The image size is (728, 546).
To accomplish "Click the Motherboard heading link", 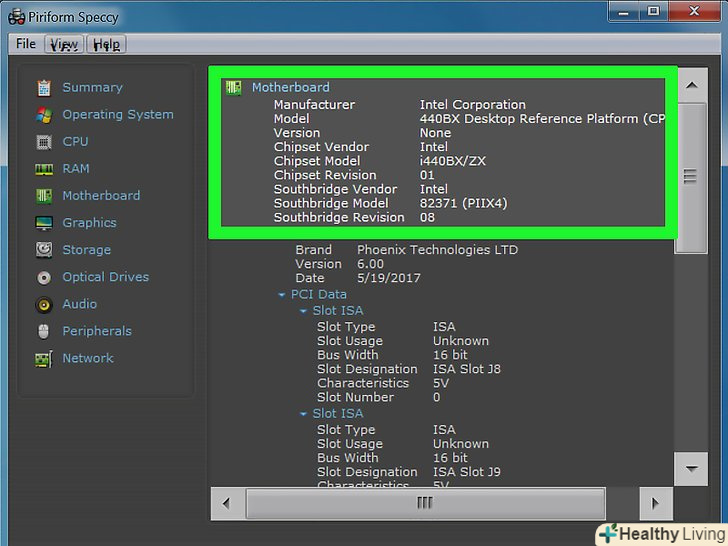I will [290, 87].
